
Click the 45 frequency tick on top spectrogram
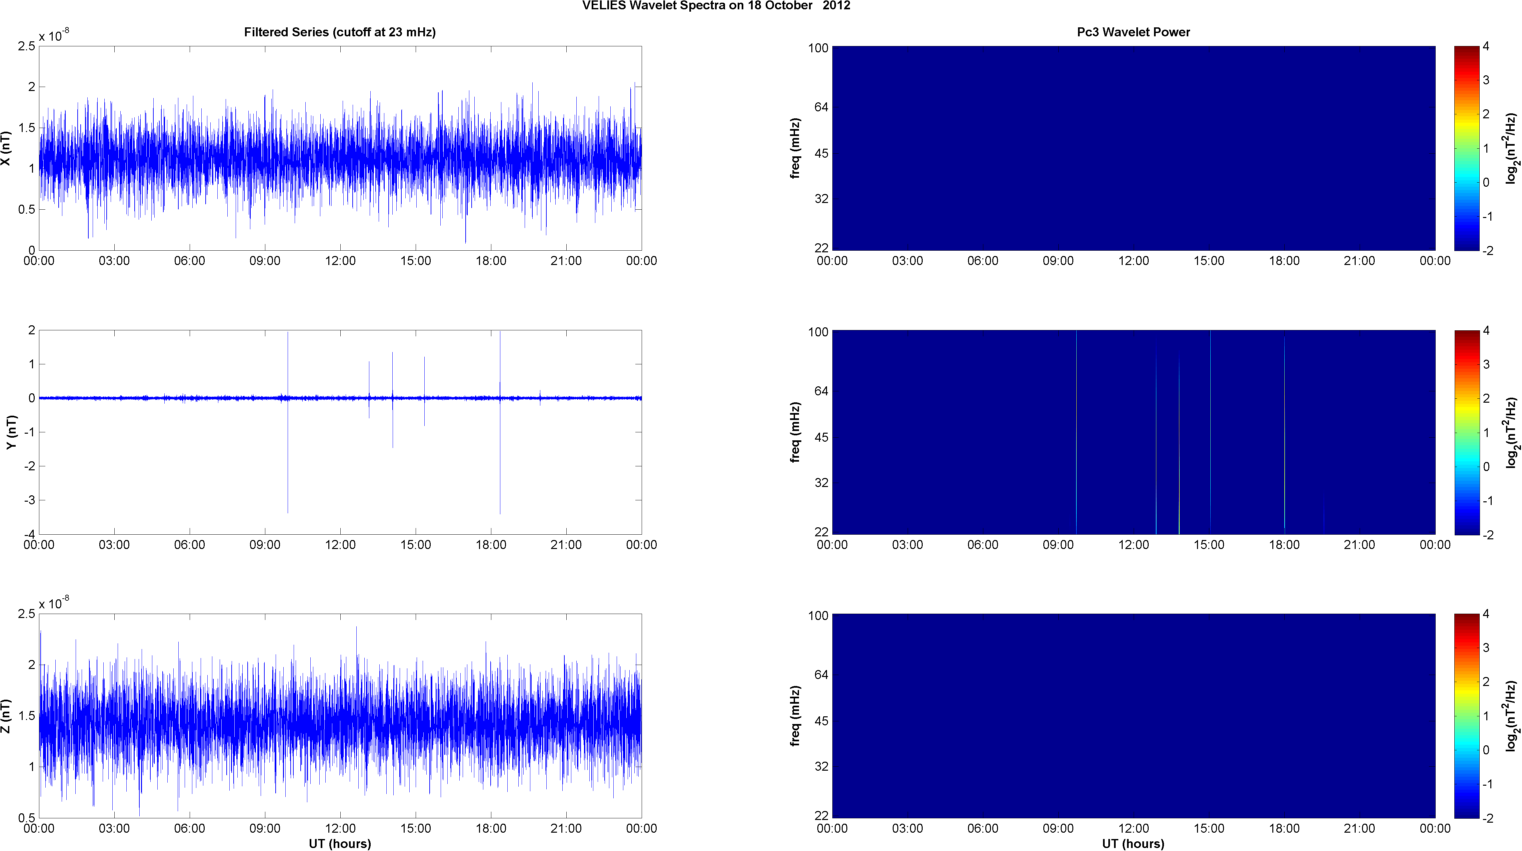820,153
